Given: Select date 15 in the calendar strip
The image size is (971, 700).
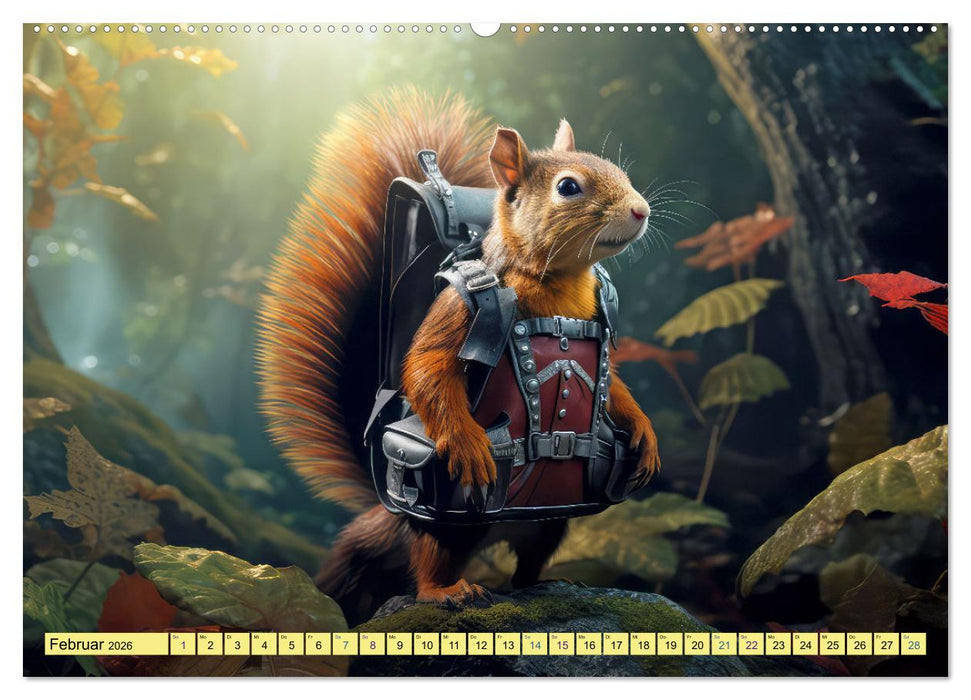Looking at the screenshot, I should point(562,646).
